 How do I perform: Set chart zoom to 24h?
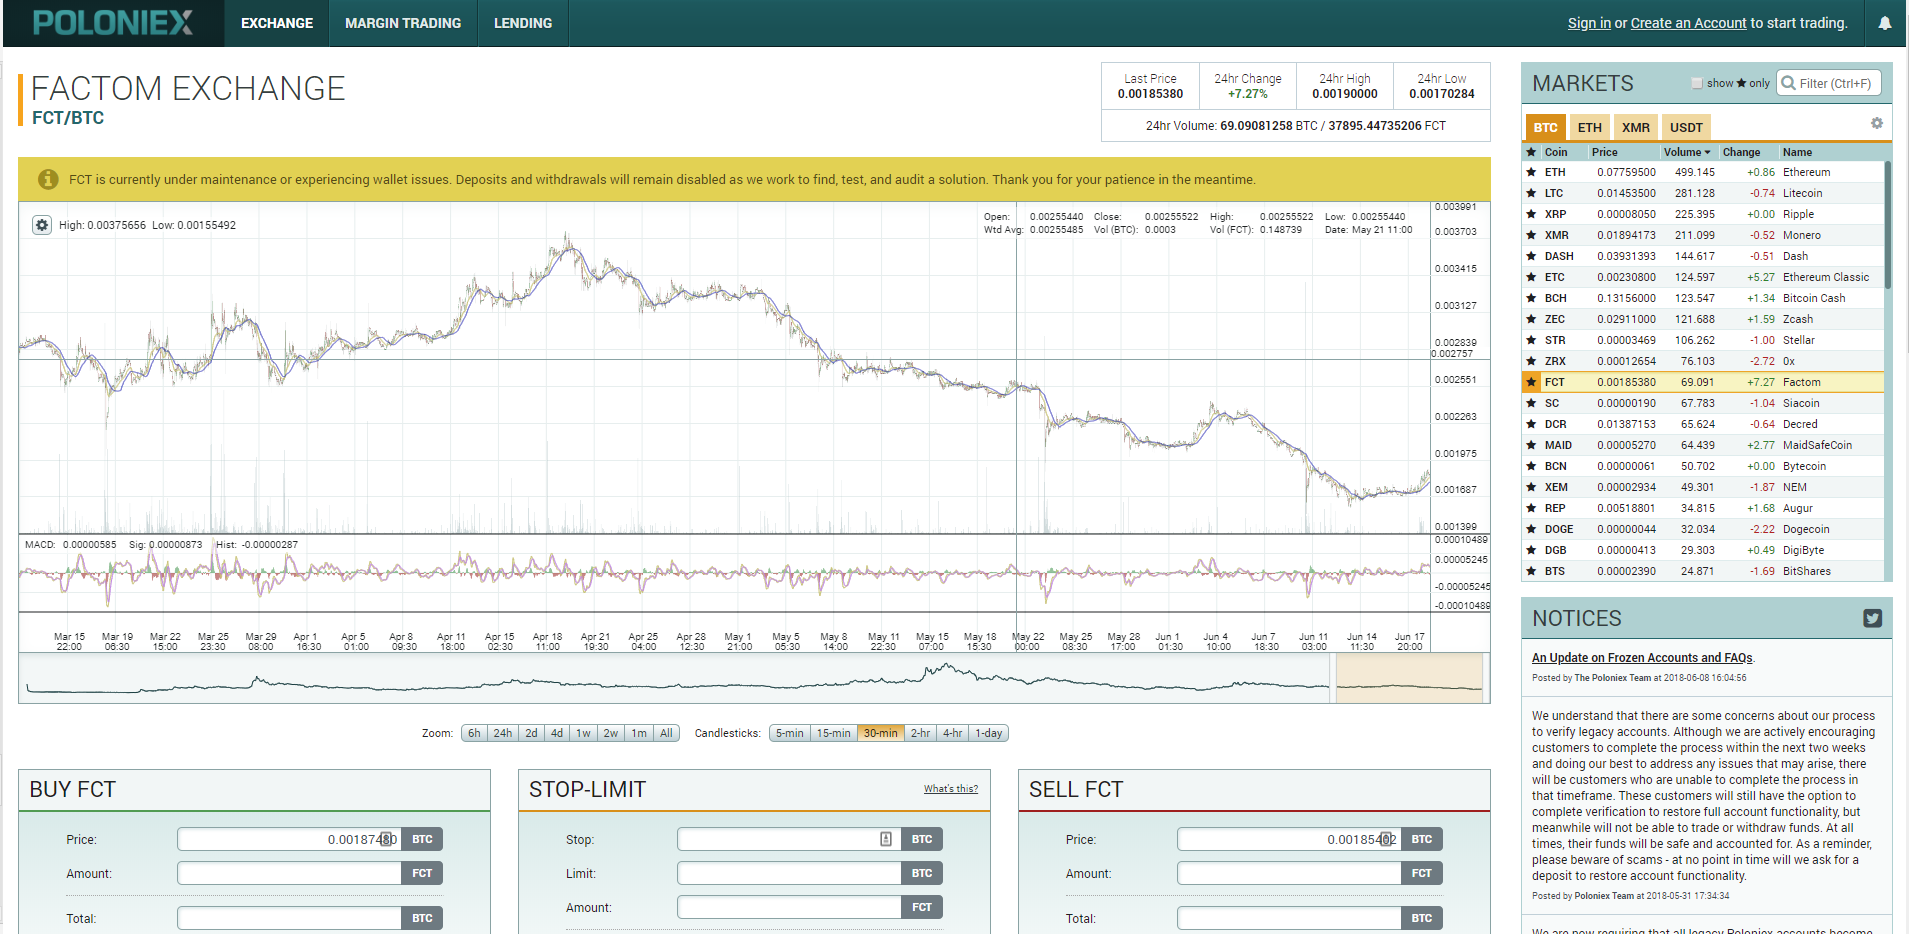503,733
